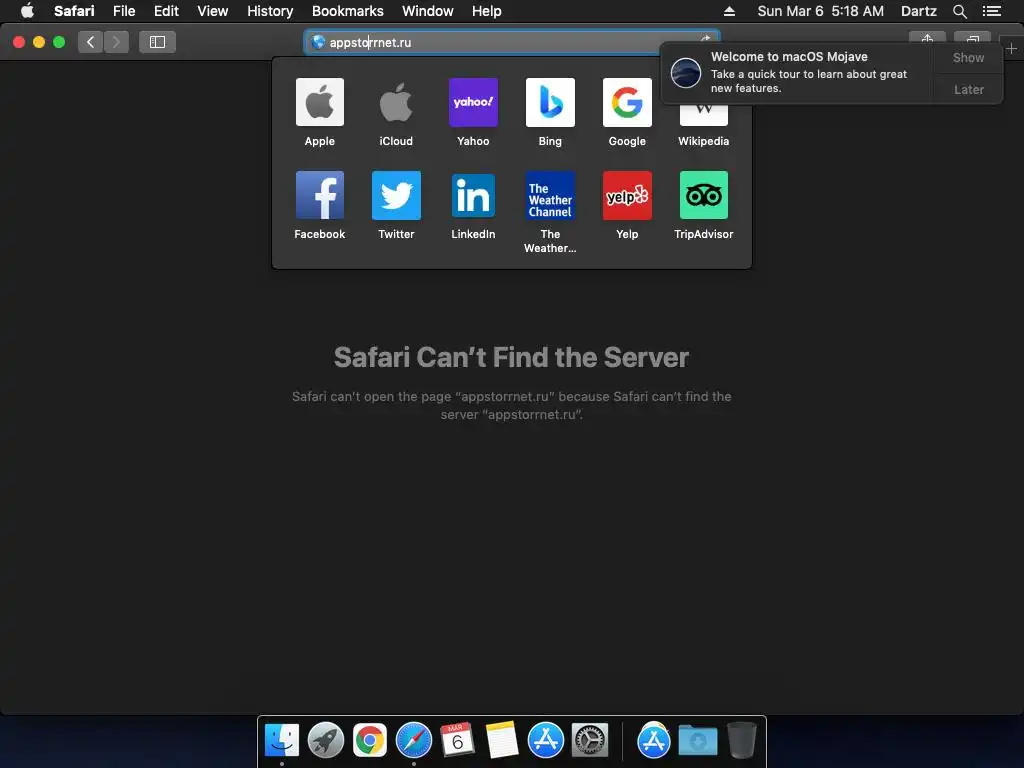Add a new tab with plus button
The image size is (1024, 768).
point(1011,48)
